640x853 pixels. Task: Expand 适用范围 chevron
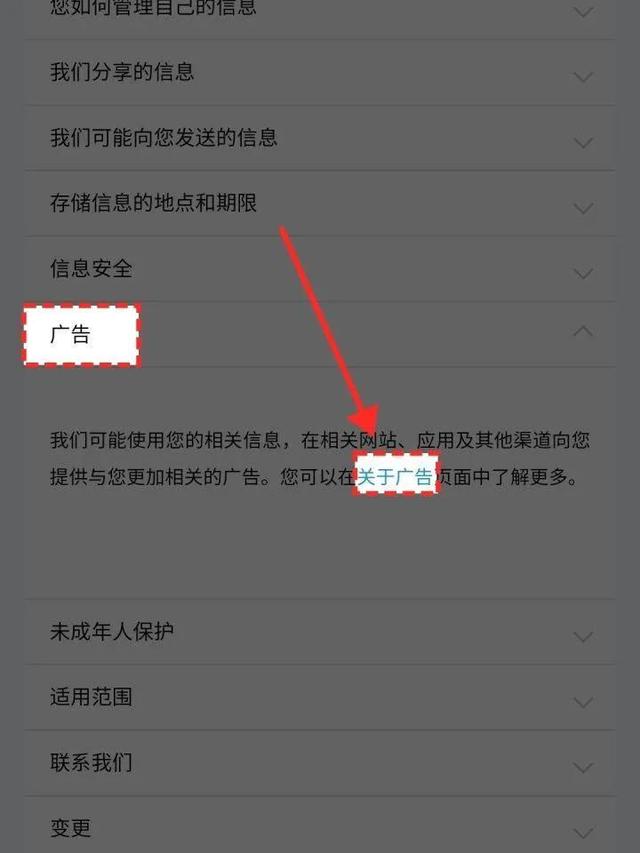pyautogui.click(x=583, y=702)
